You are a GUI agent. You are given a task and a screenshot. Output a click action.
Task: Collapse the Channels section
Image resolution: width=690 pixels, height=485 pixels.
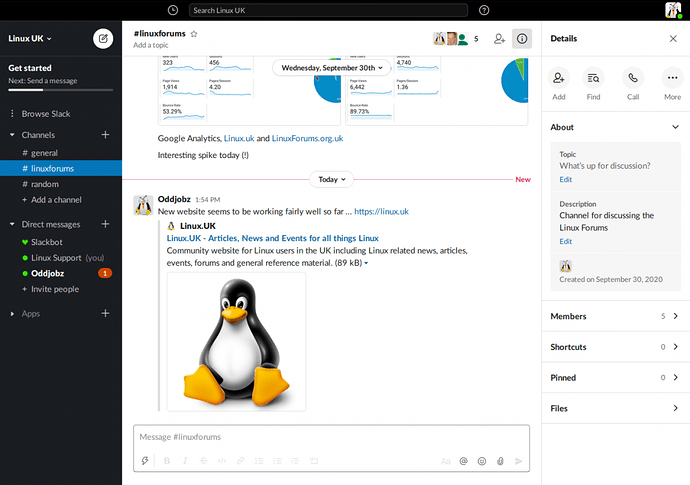pos(12,135)
